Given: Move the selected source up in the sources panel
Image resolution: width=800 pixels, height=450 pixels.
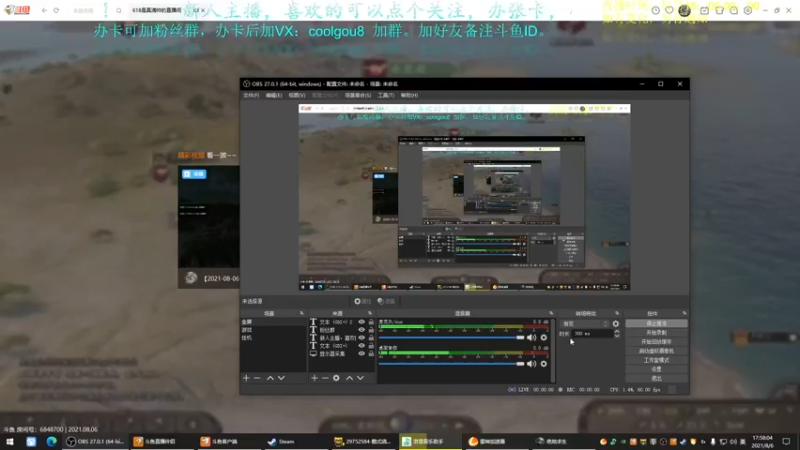Looking at the screenshot, I should click(349, 378).
